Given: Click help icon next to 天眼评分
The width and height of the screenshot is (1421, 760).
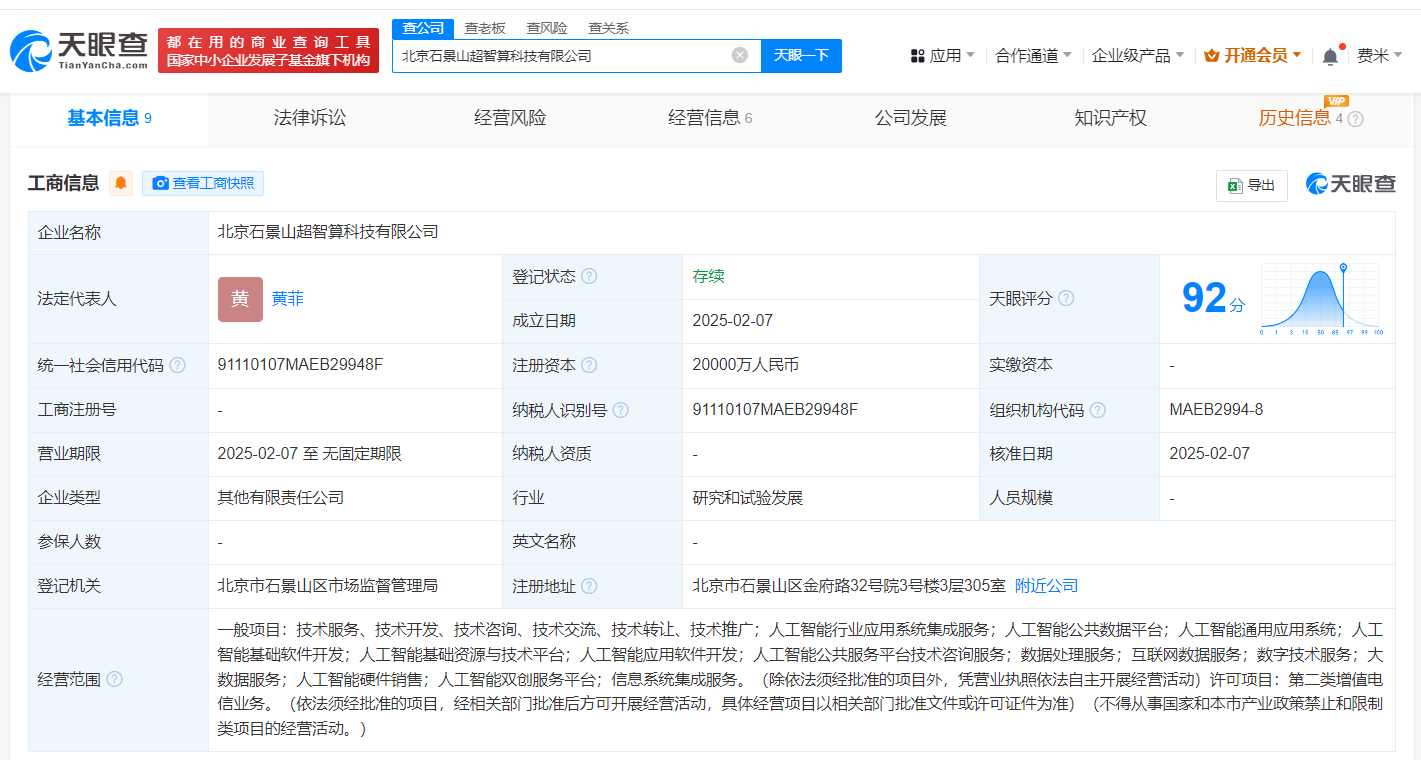Looking at the screenshot, I should pos(1066,298).
